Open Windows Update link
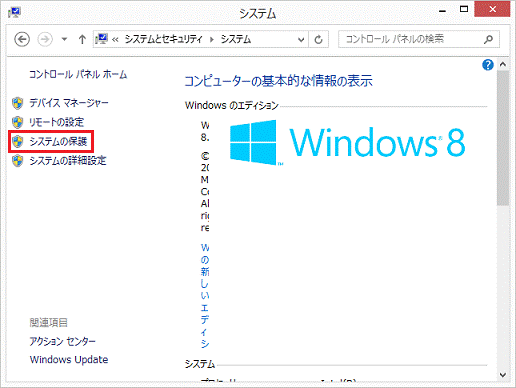The width and height of the screenshot is (516, 388). coord(69,360)
